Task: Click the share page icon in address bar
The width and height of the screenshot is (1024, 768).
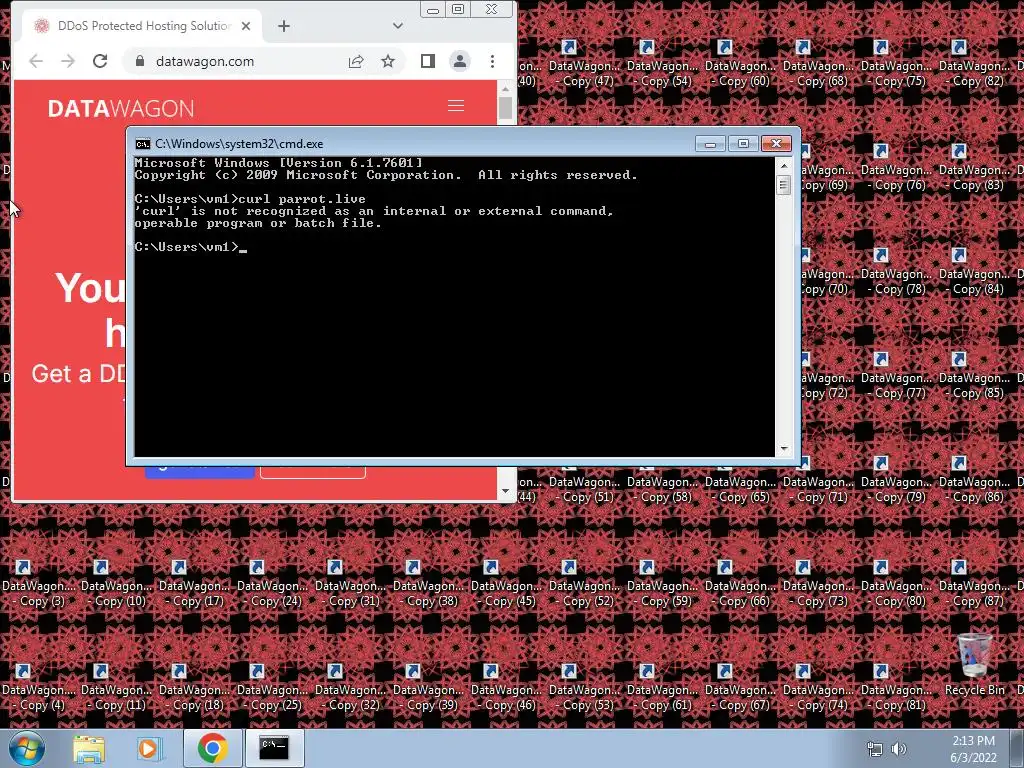Action: tap(356, 61)
